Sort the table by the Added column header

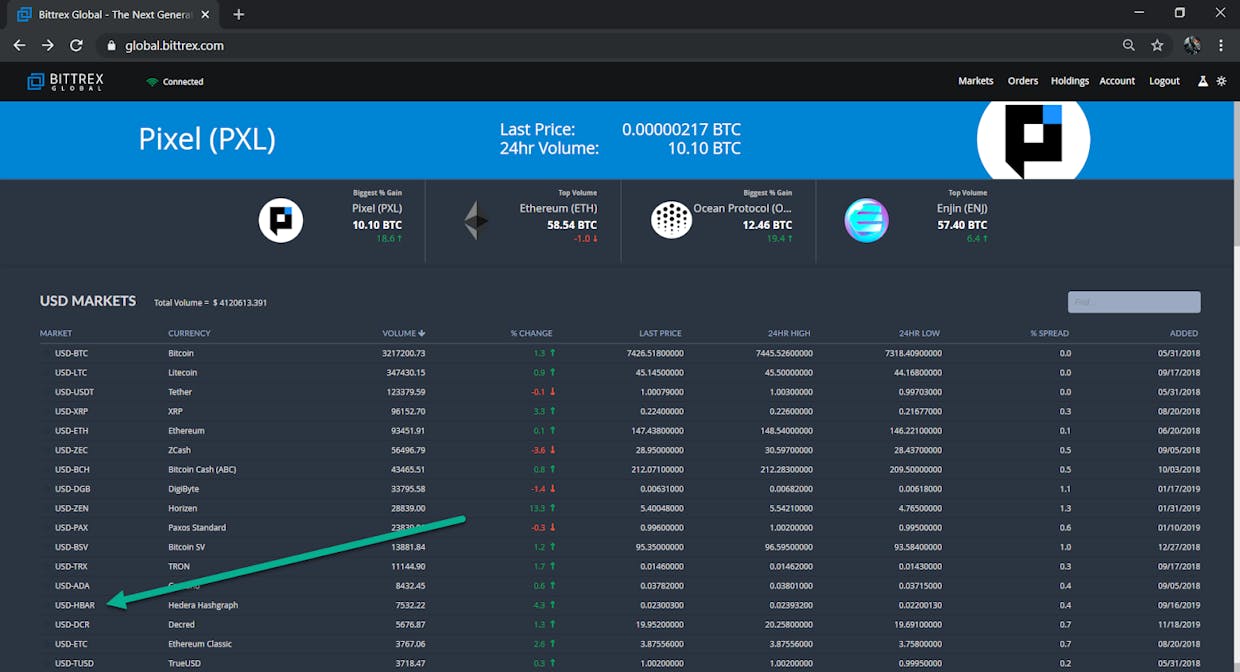tap(1184, 333)
